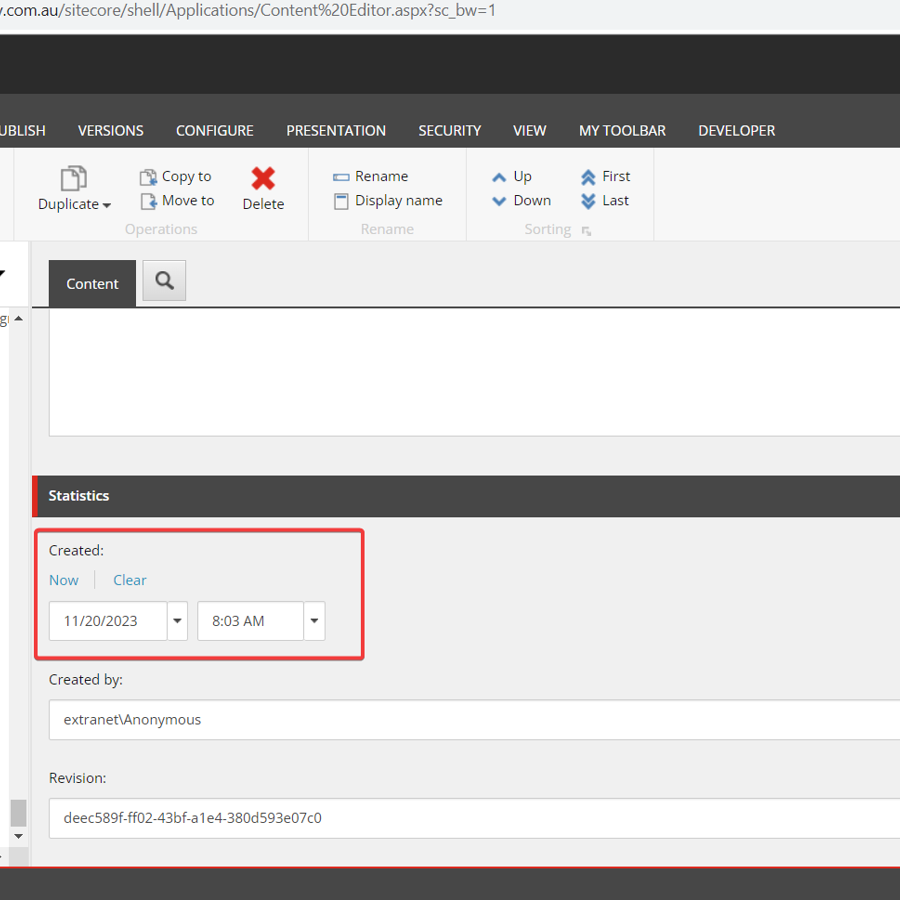Click the search magnifier tab
Image resolution: width=900 pixels, height=900 pixels.
pos(164,281)
